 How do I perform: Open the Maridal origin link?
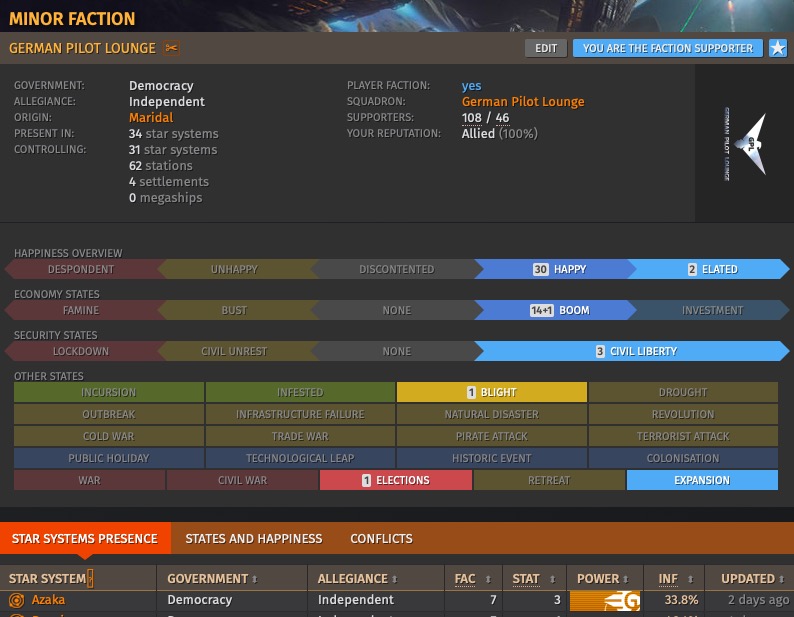point(151,118)
